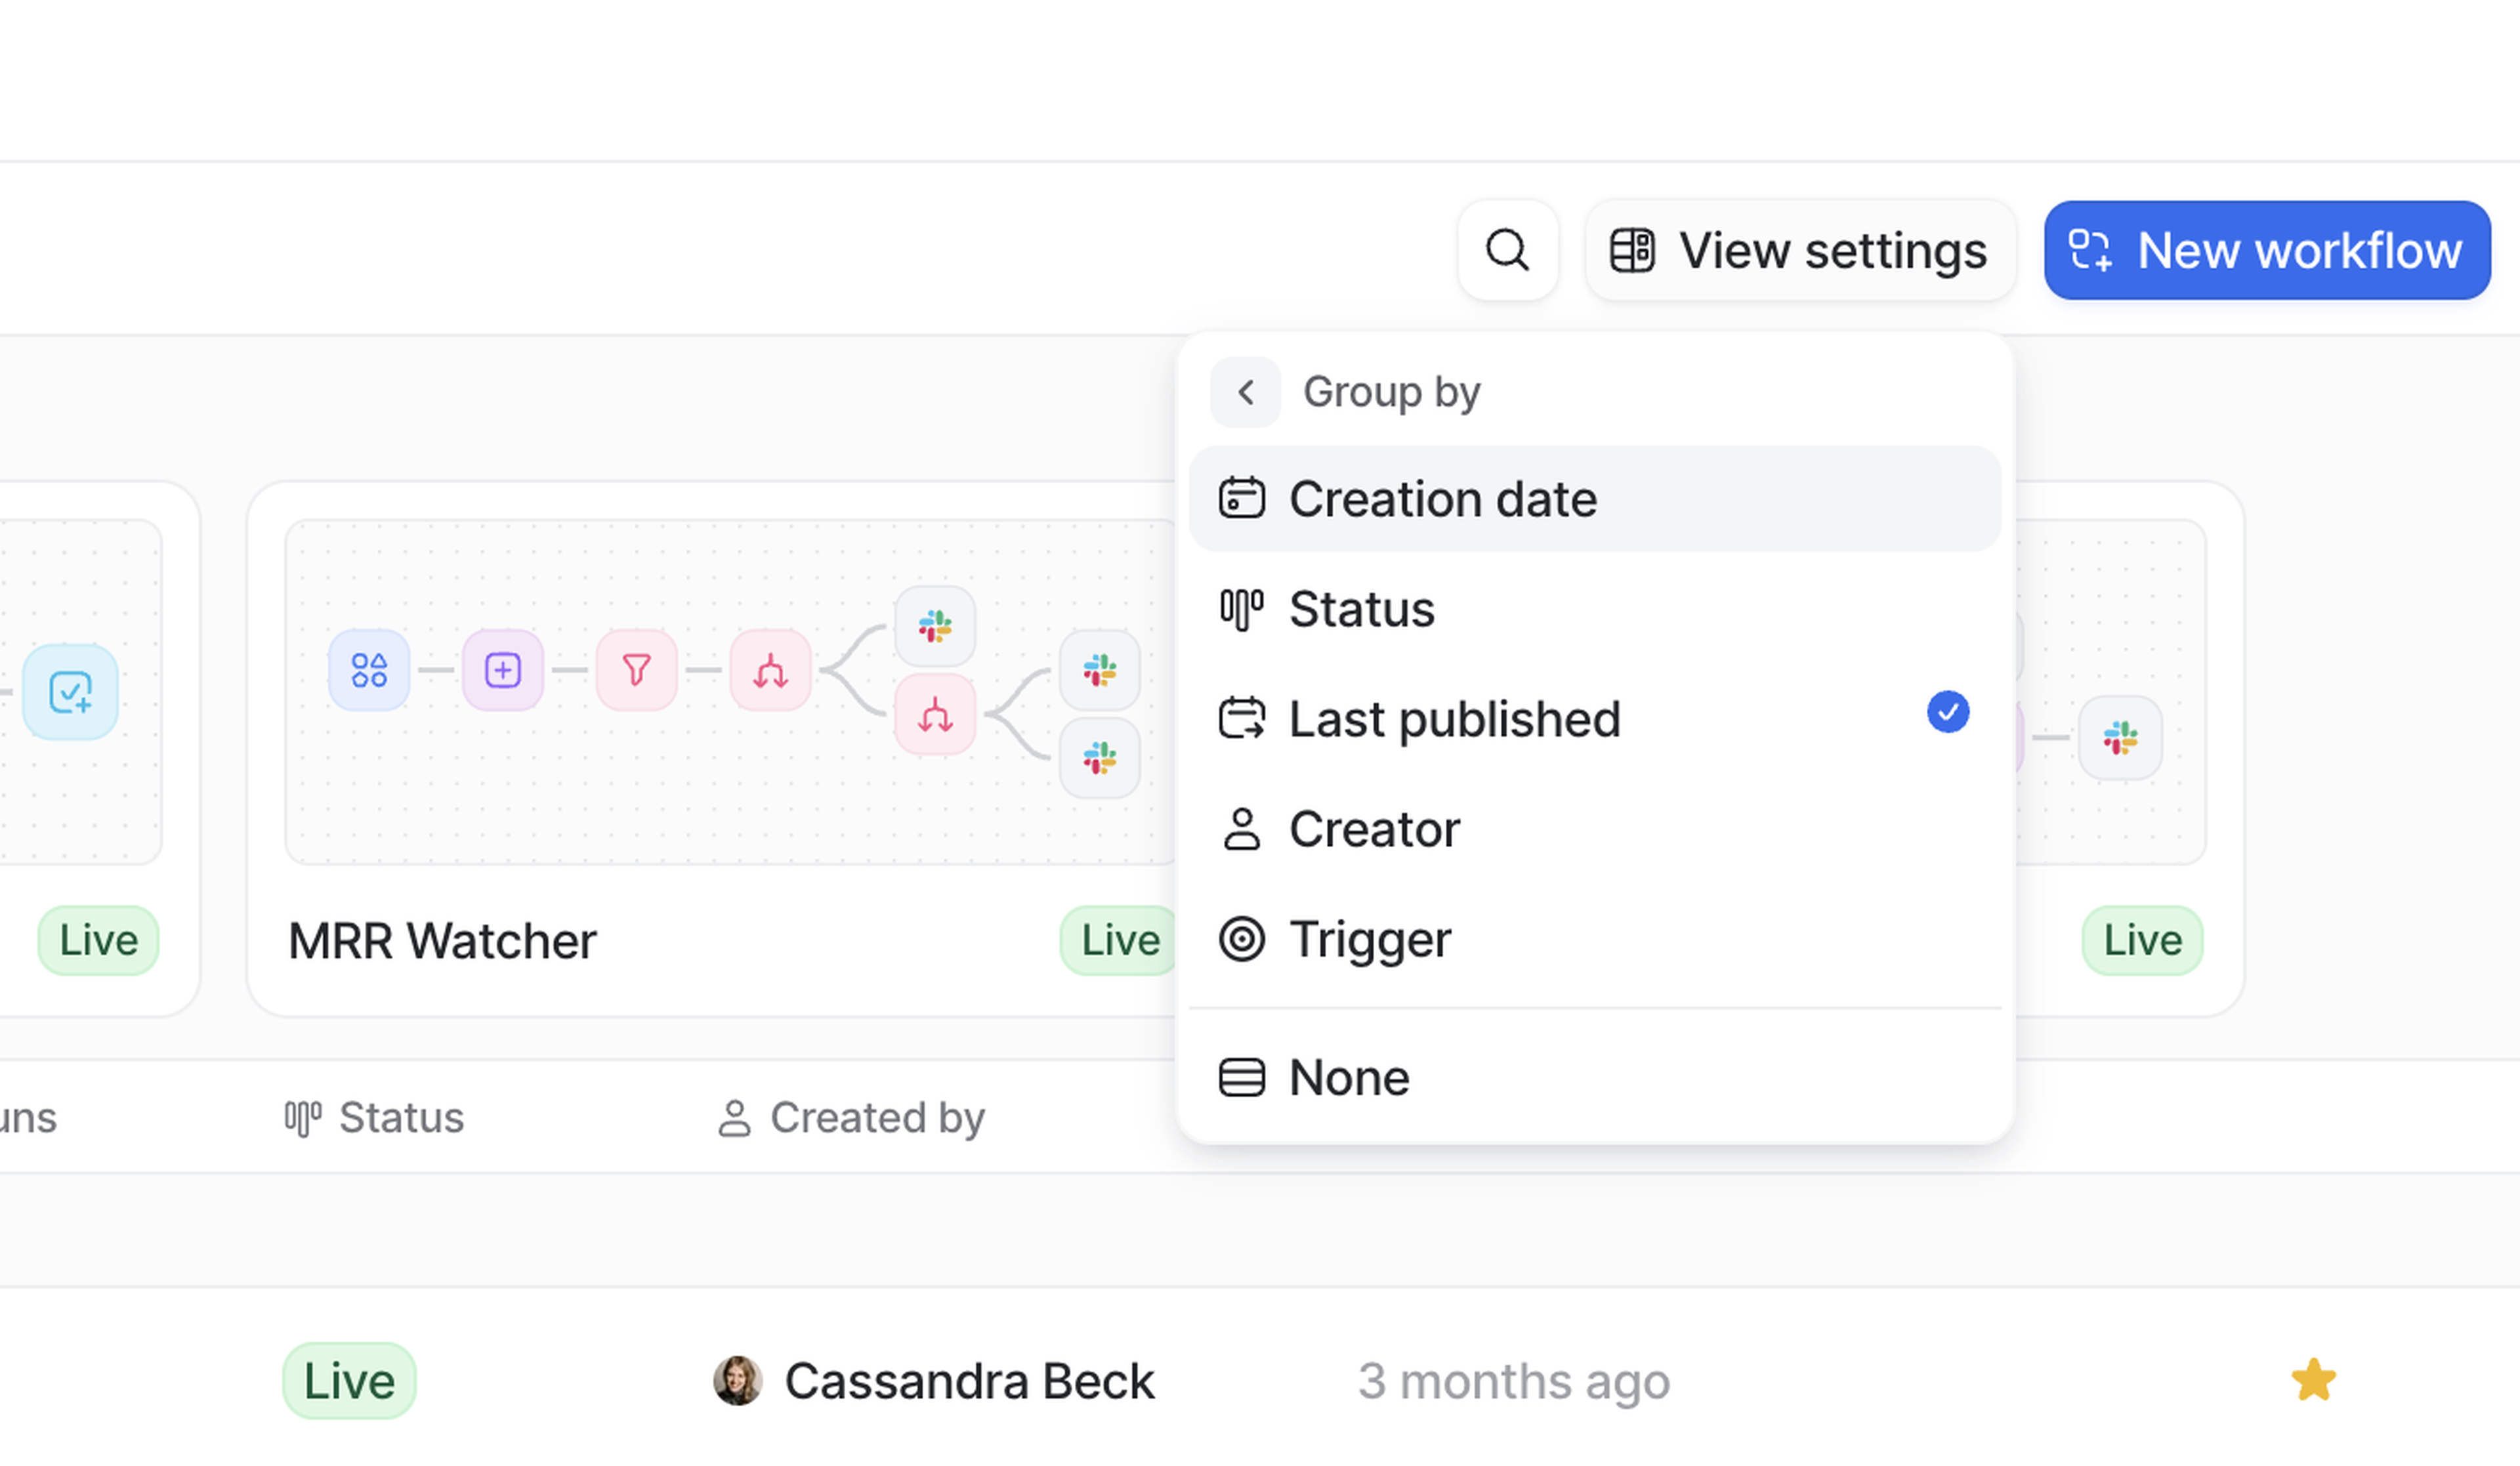Image resolution: width=2520 pixels, height=1466 pixels.
Task: Click Cassandra Beck's avatar
Action: pyautogui.click(x=737, y=1380)
